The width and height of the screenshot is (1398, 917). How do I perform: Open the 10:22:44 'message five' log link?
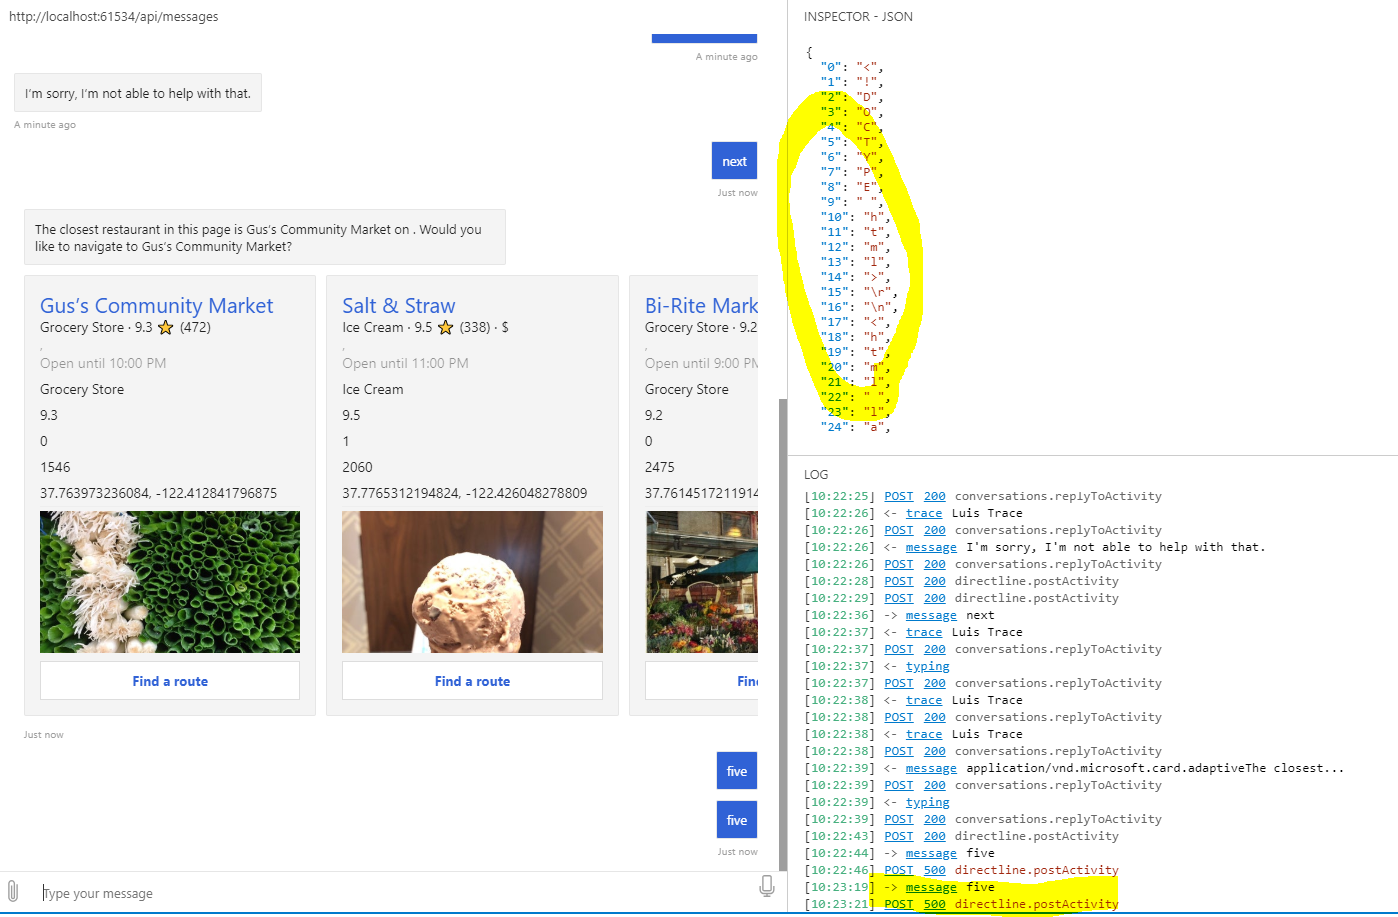[931, 853]
